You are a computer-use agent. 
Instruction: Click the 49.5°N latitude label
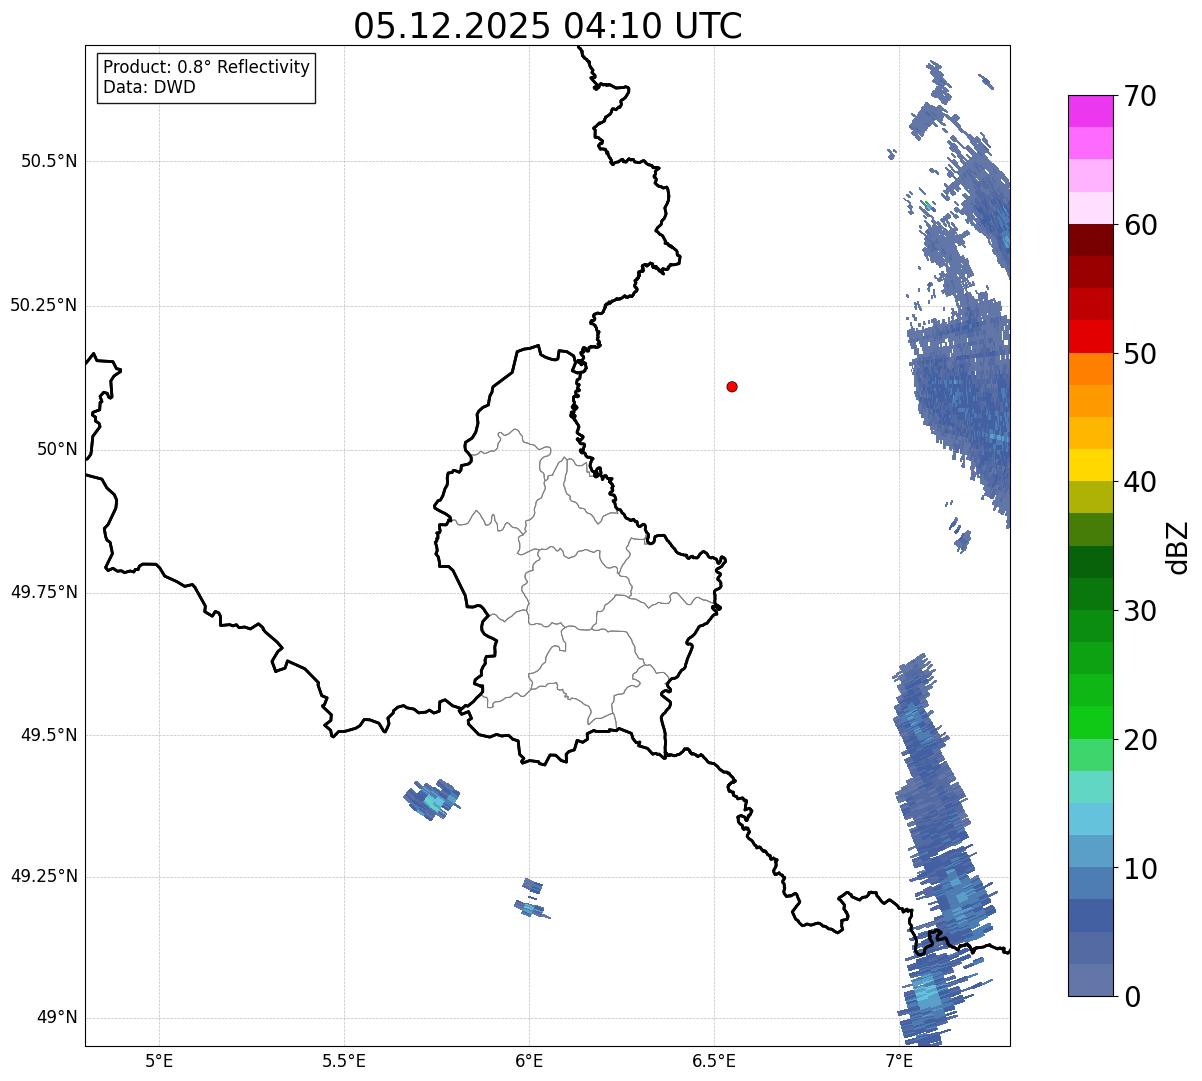click(49, 735)
